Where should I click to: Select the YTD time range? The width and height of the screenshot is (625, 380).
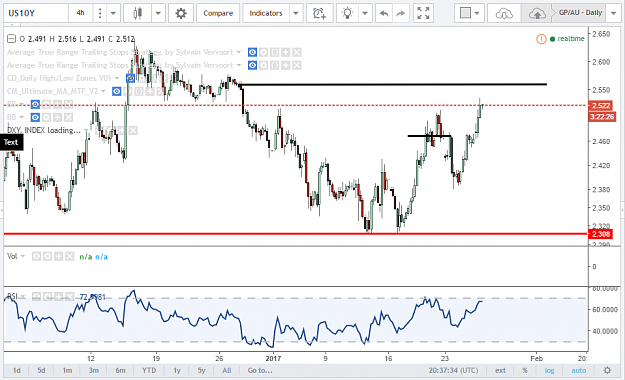[x=149, y=370]
